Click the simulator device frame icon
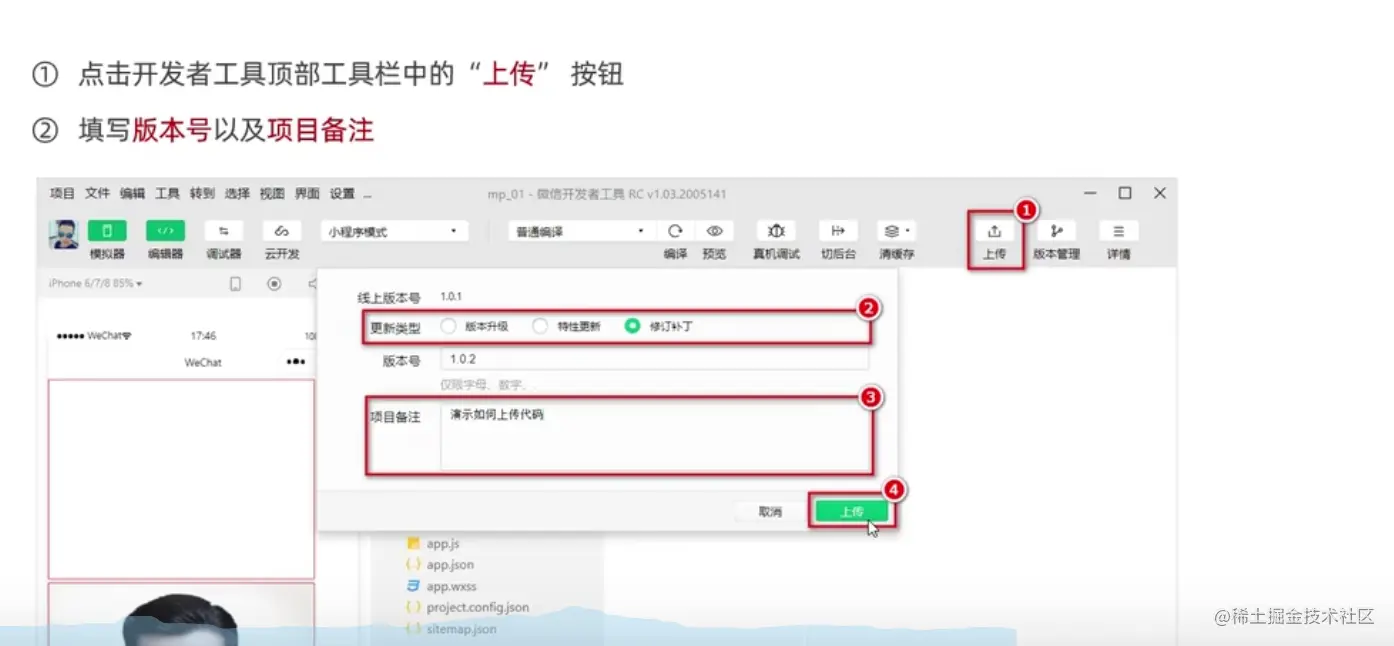Viewport: 1394px width, 646px height. (235, 284)
